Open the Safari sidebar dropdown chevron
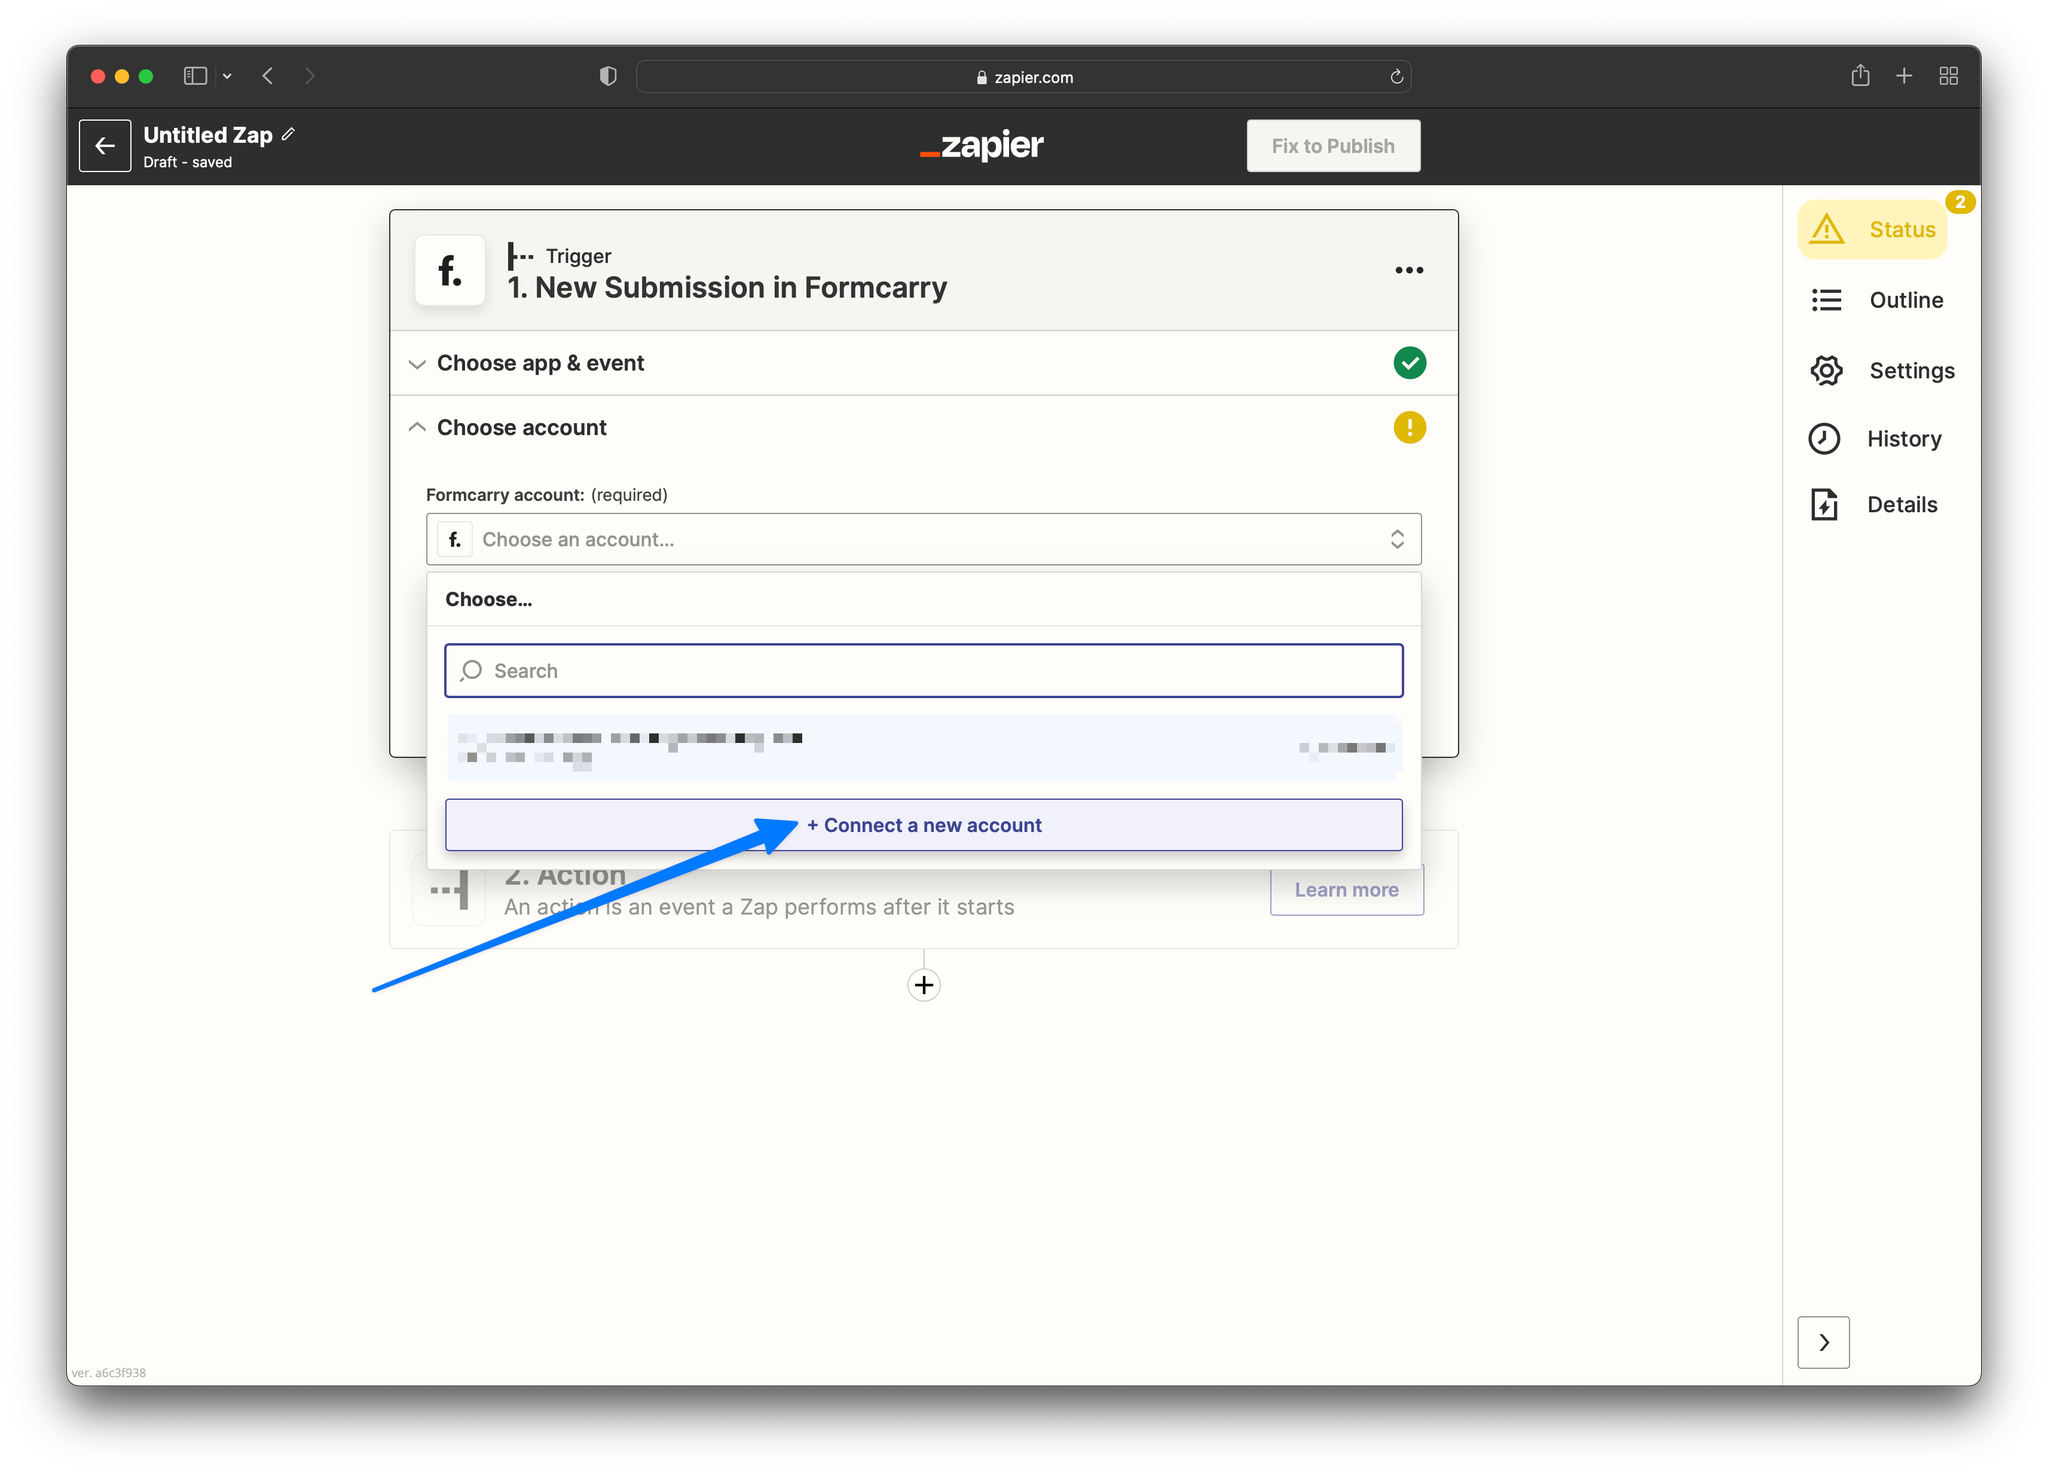Image resolution: width=2048 pixels, height=1474 pixels. (227, 76)
